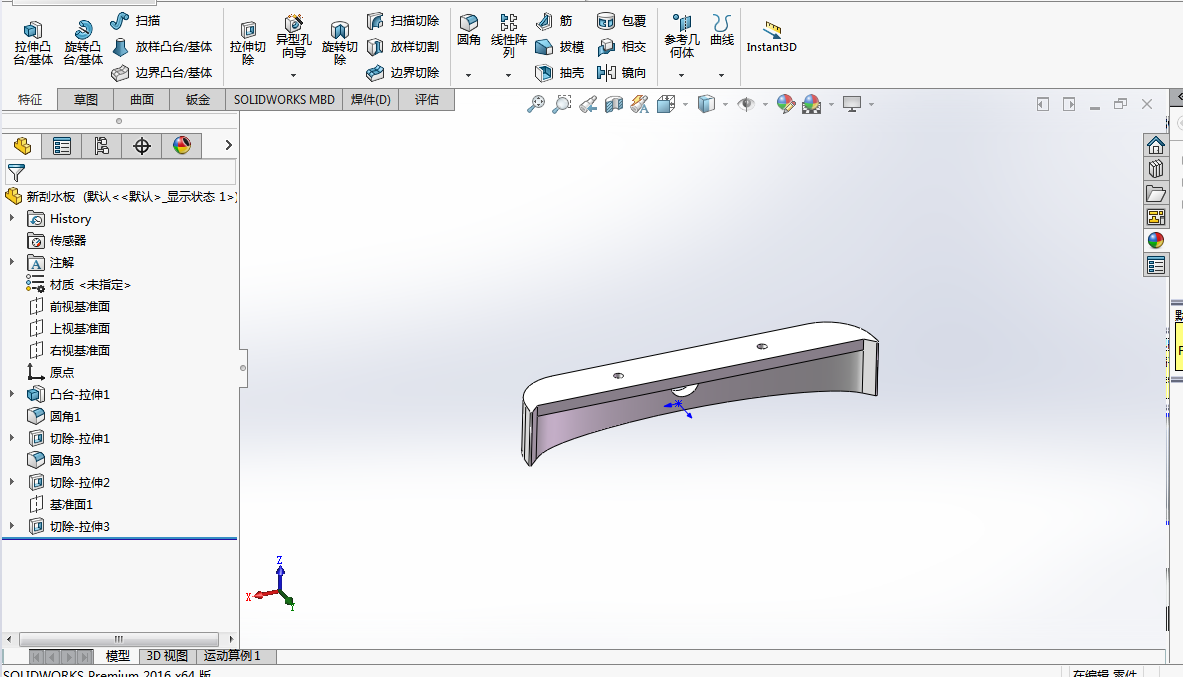Select the 旋转凸台/基体 revolve boss tool

pos(83,43)
